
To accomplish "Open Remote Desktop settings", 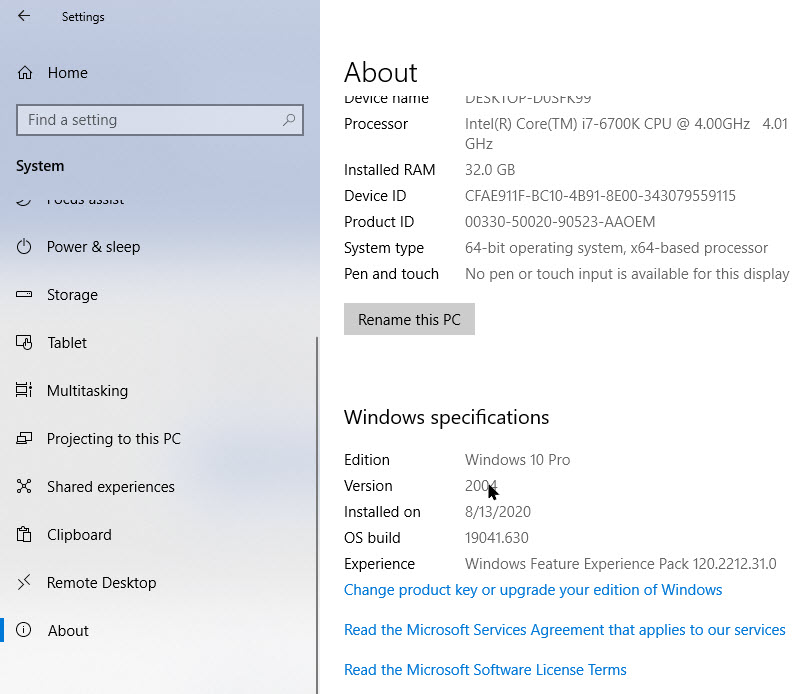I will (x=101, y=583).
